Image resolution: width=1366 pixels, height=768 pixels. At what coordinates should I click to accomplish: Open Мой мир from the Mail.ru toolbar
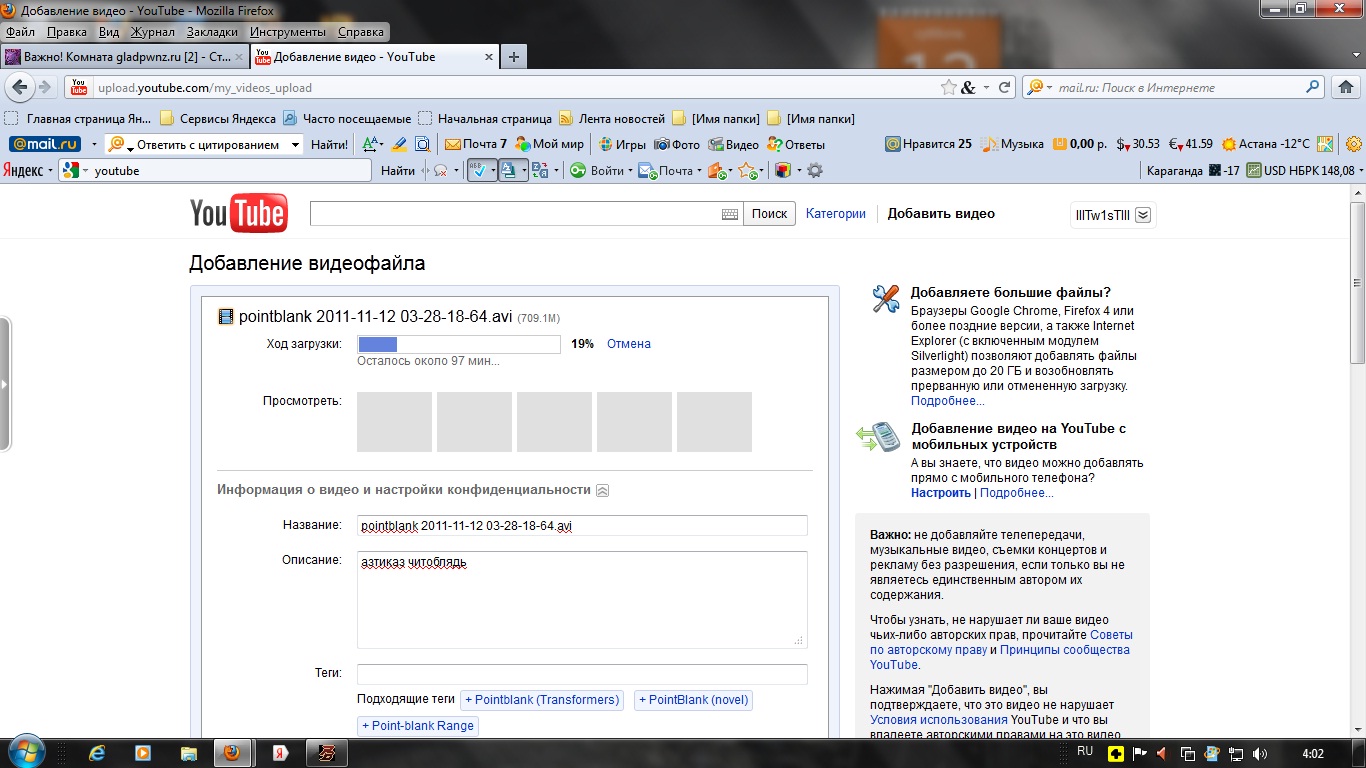[549, 144]
